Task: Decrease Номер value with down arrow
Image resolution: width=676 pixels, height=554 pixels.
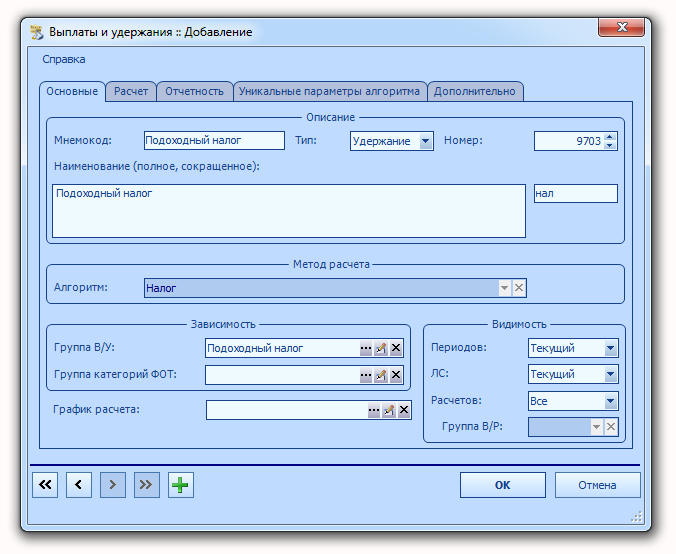Action: (610, 145)
